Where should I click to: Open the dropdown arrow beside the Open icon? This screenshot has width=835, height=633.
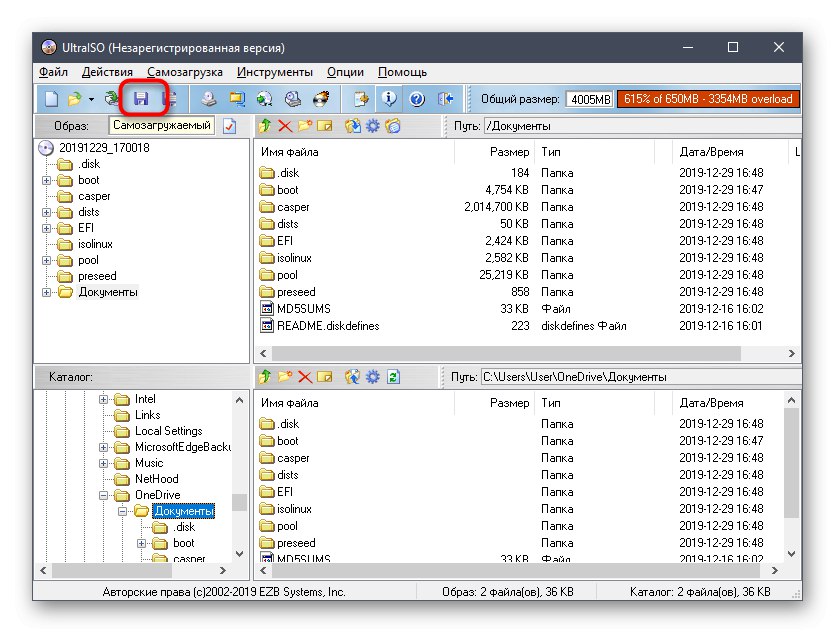coord(91,100)
